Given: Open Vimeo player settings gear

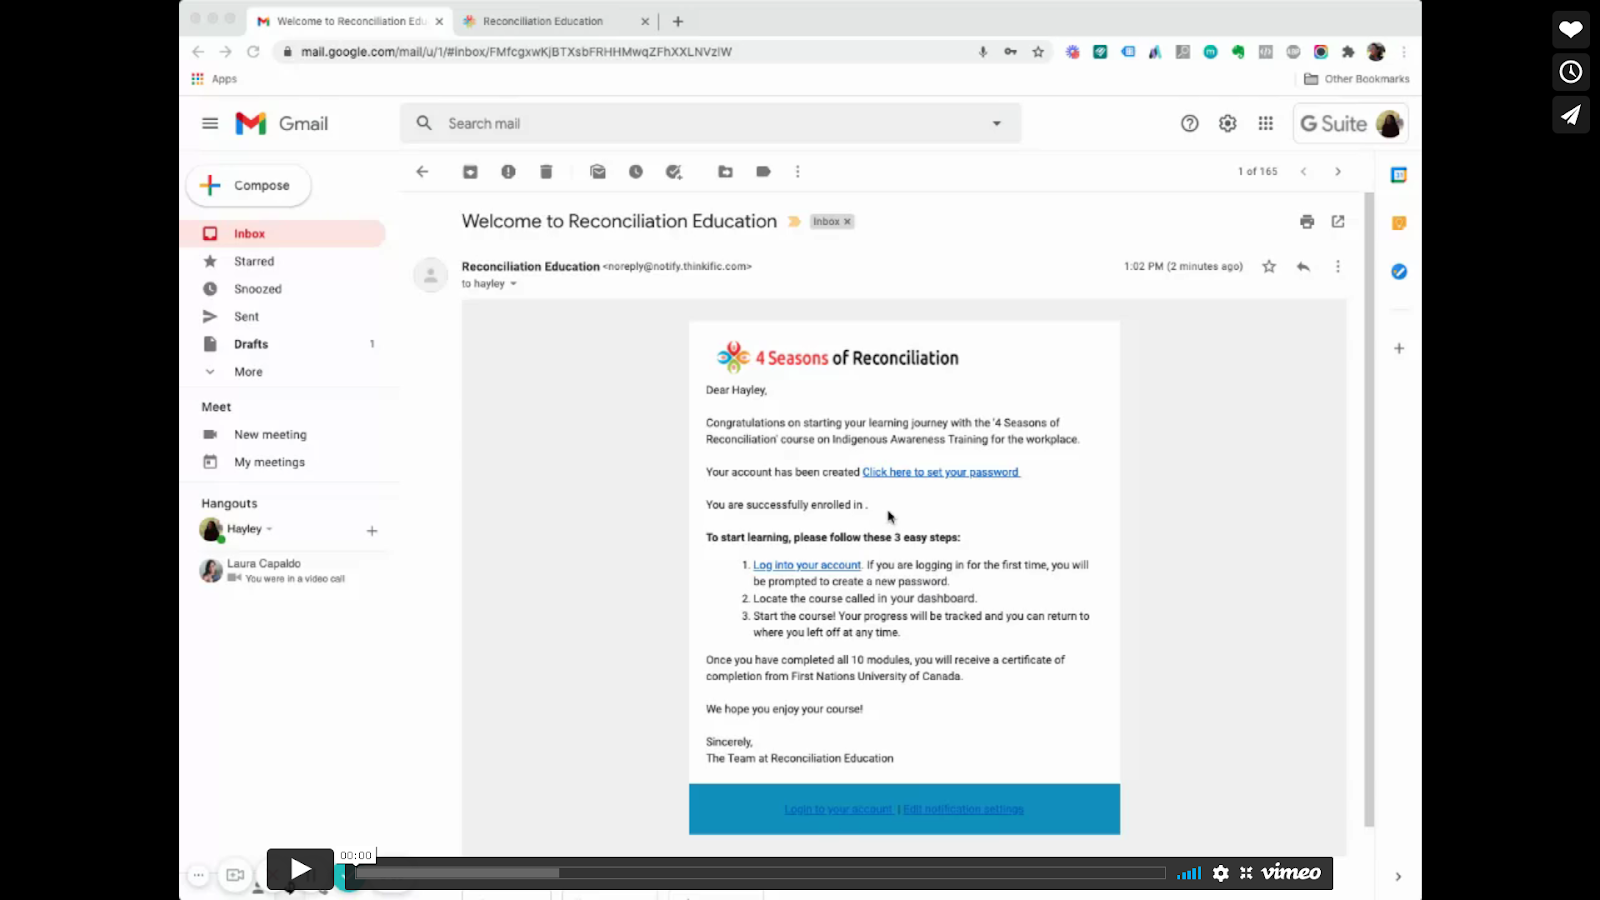Looking at the screenshot, I should coord(1221,873).
